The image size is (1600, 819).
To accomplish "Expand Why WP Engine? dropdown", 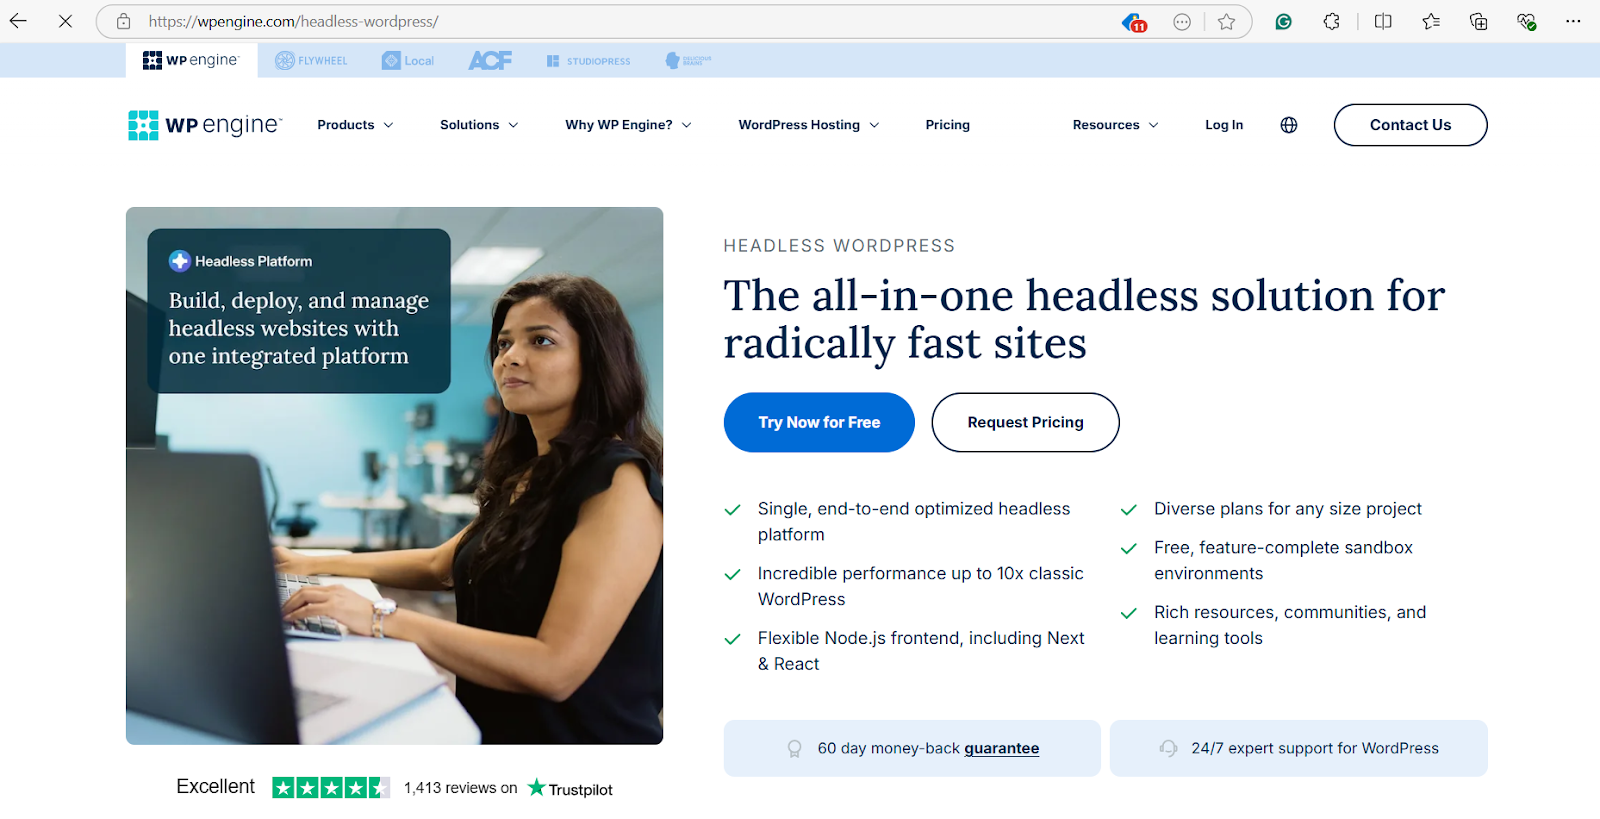I will 628,125.
